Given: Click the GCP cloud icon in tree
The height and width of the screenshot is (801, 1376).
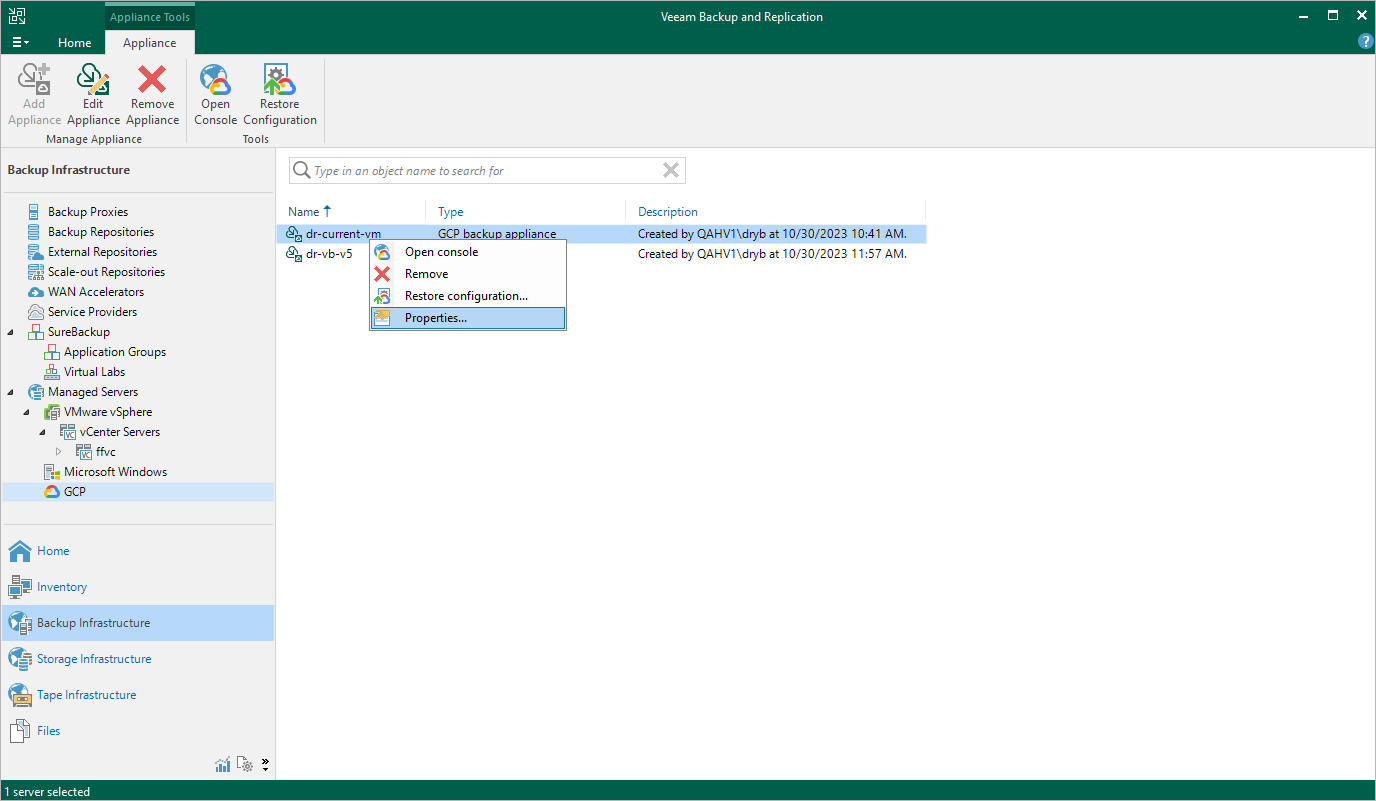Looking at the screenshot, I should click(x=52, y=492).
